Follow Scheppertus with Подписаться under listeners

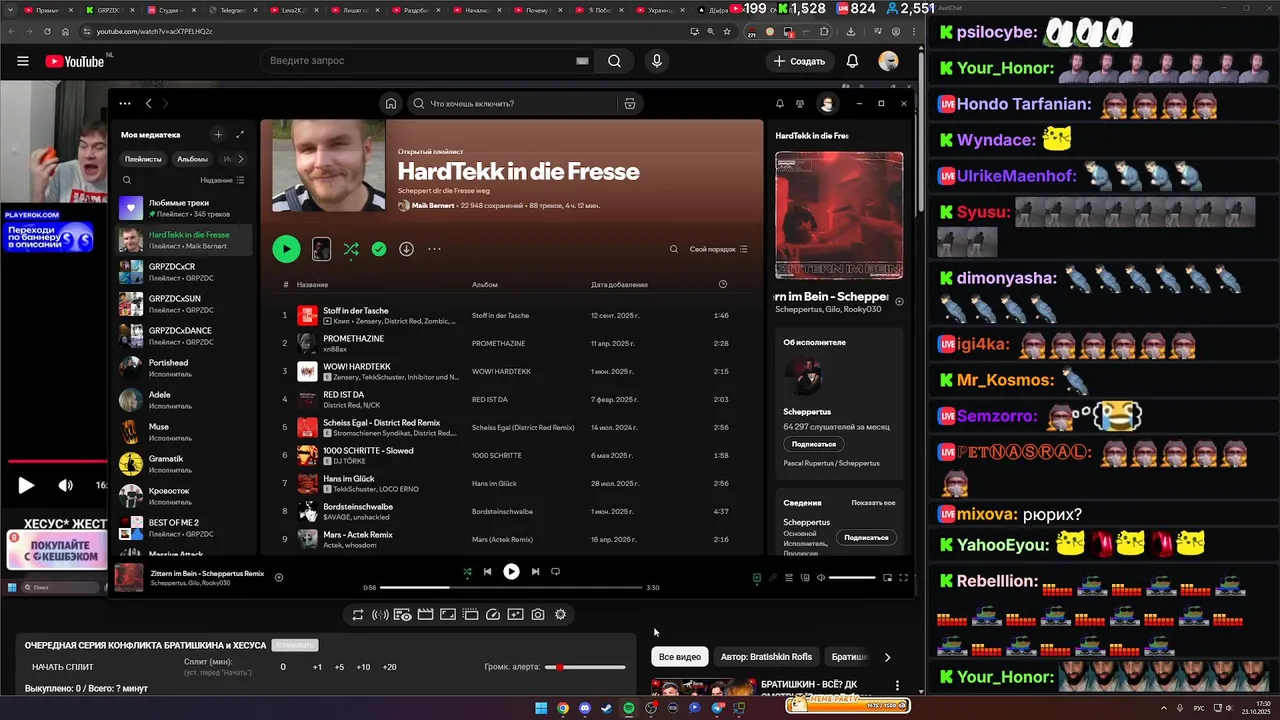point(814,444)
